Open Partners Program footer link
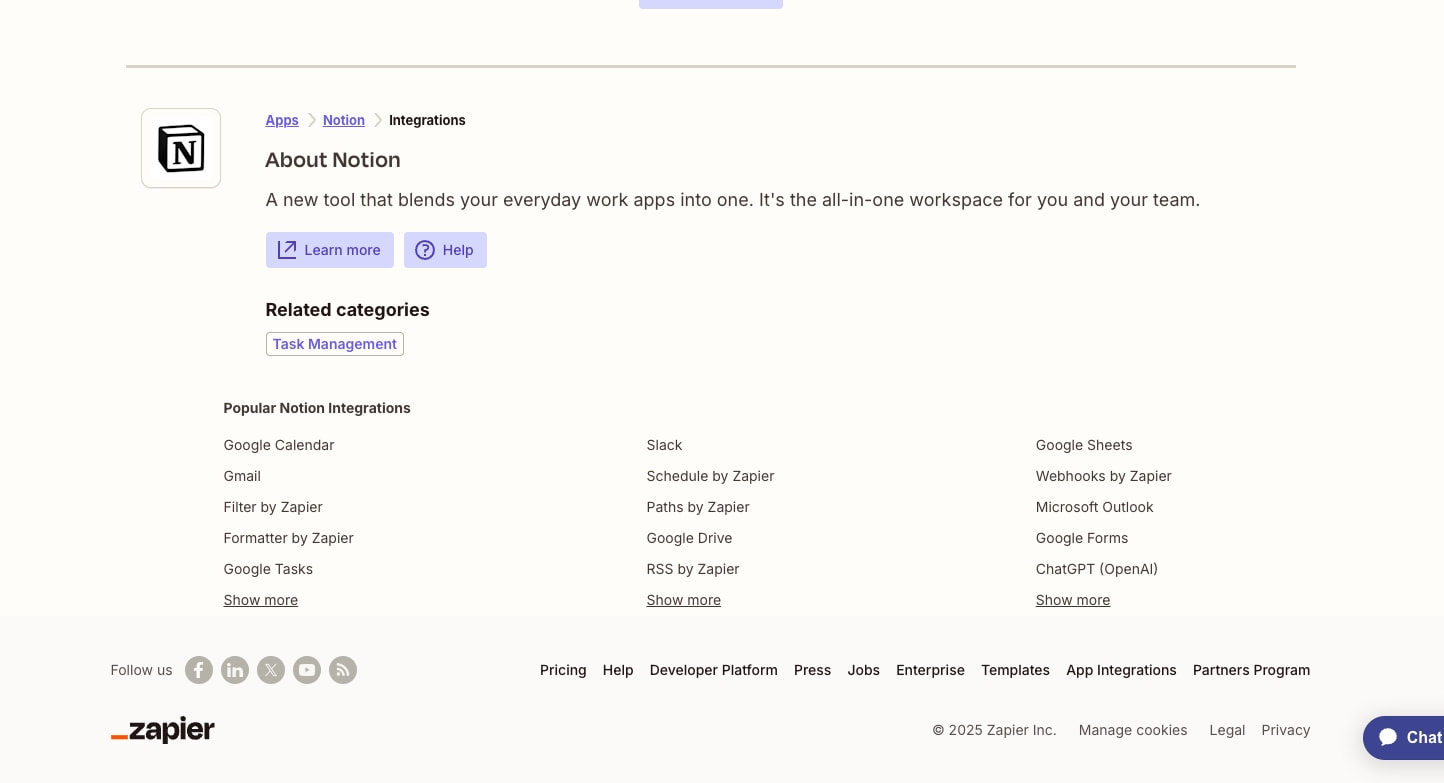The height and width of the screenshot is (783, 1444). [1252, 670]
